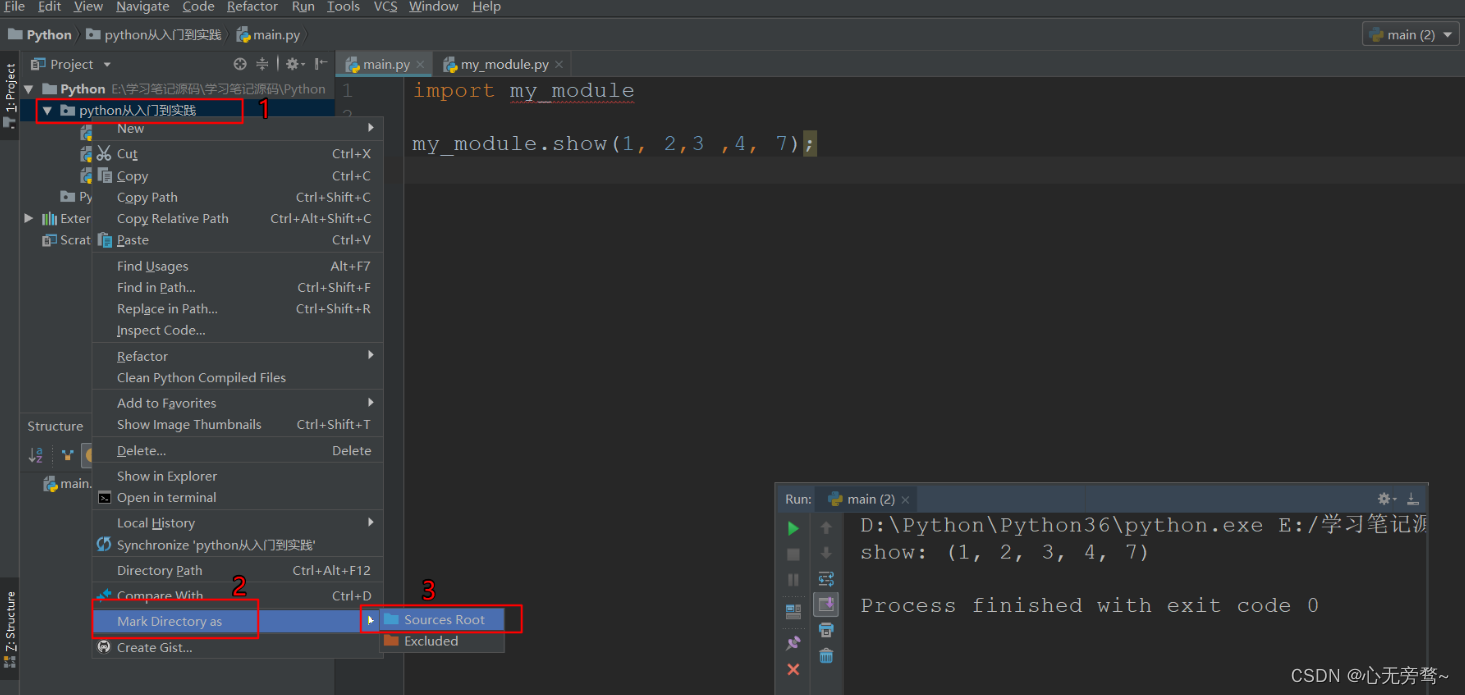The width and height of the screenshot is (1465, 695).
Task: Choose Delete... from context menu
Action: pyautogui.click(x=238, y=450)
